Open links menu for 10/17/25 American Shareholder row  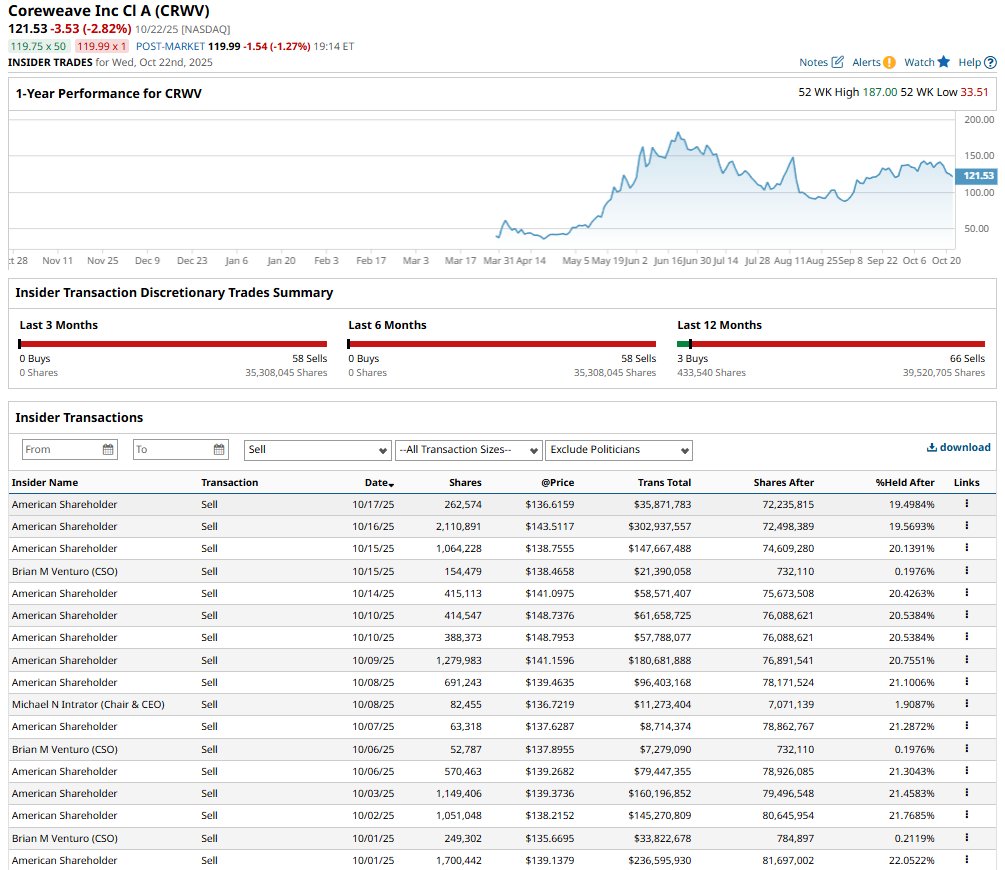967,504
